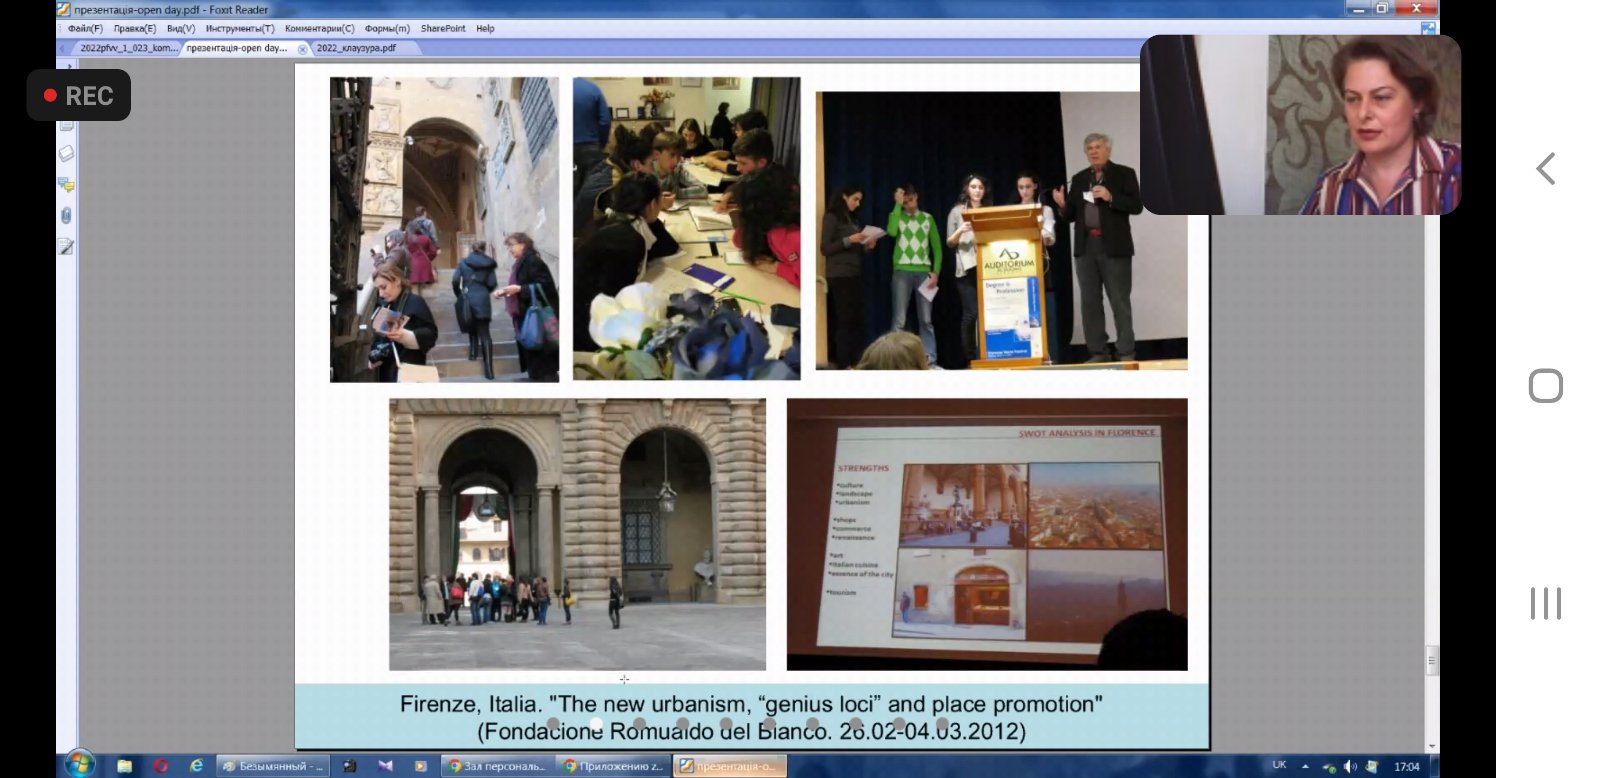Image resolution: width=1600 pixels, height=778 pixels.
Task: Open the Opera browser taskbar icon
Action: click(161, 766)
